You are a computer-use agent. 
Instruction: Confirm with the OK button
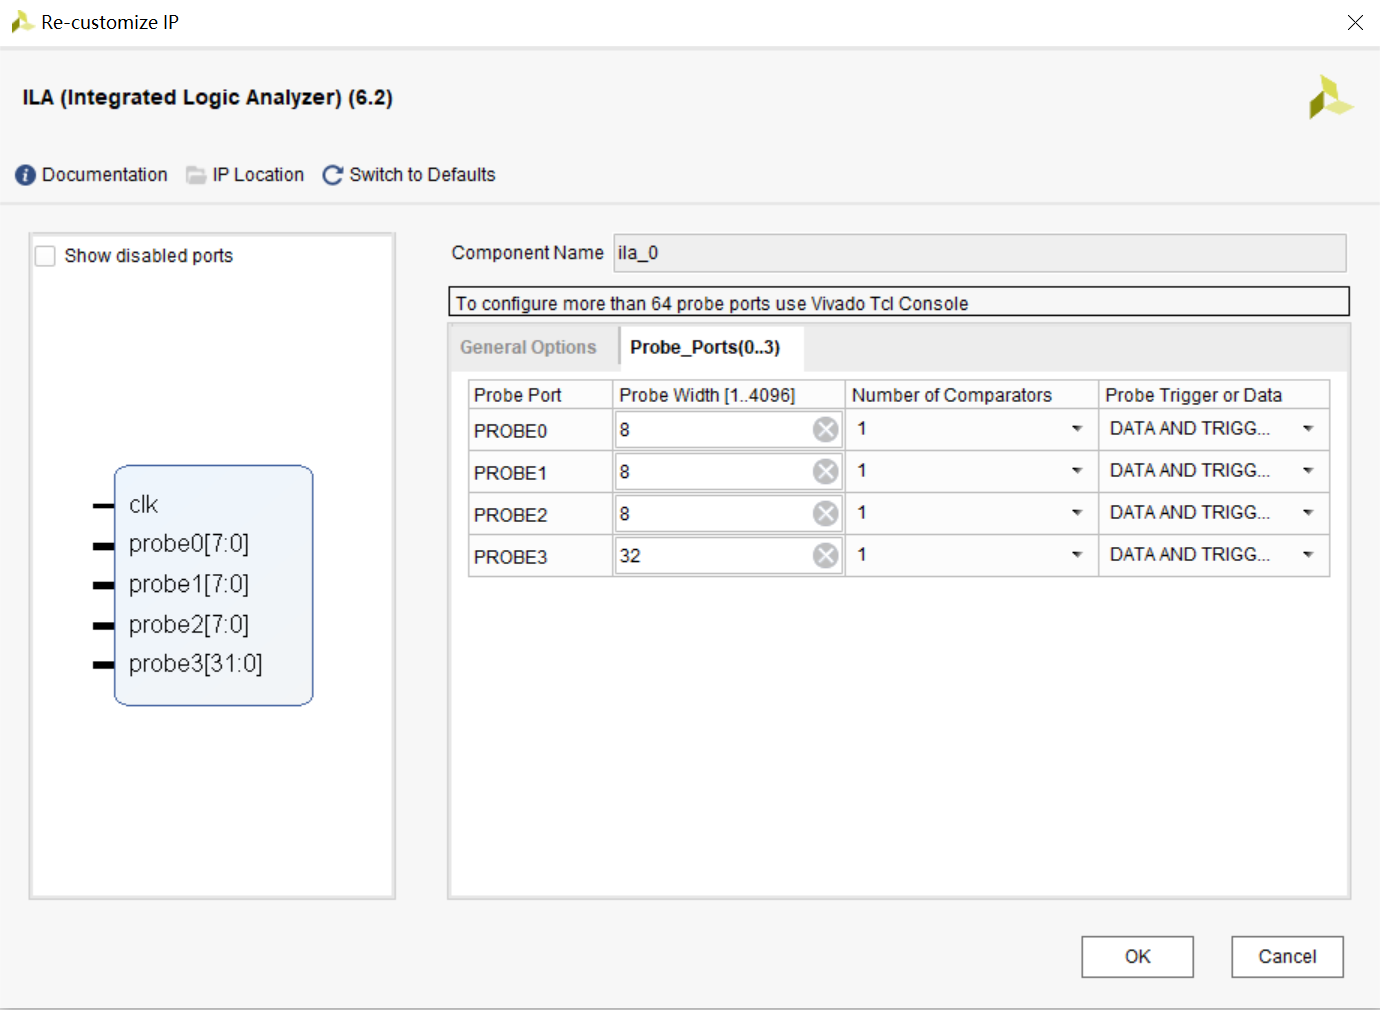(1138, 957)
